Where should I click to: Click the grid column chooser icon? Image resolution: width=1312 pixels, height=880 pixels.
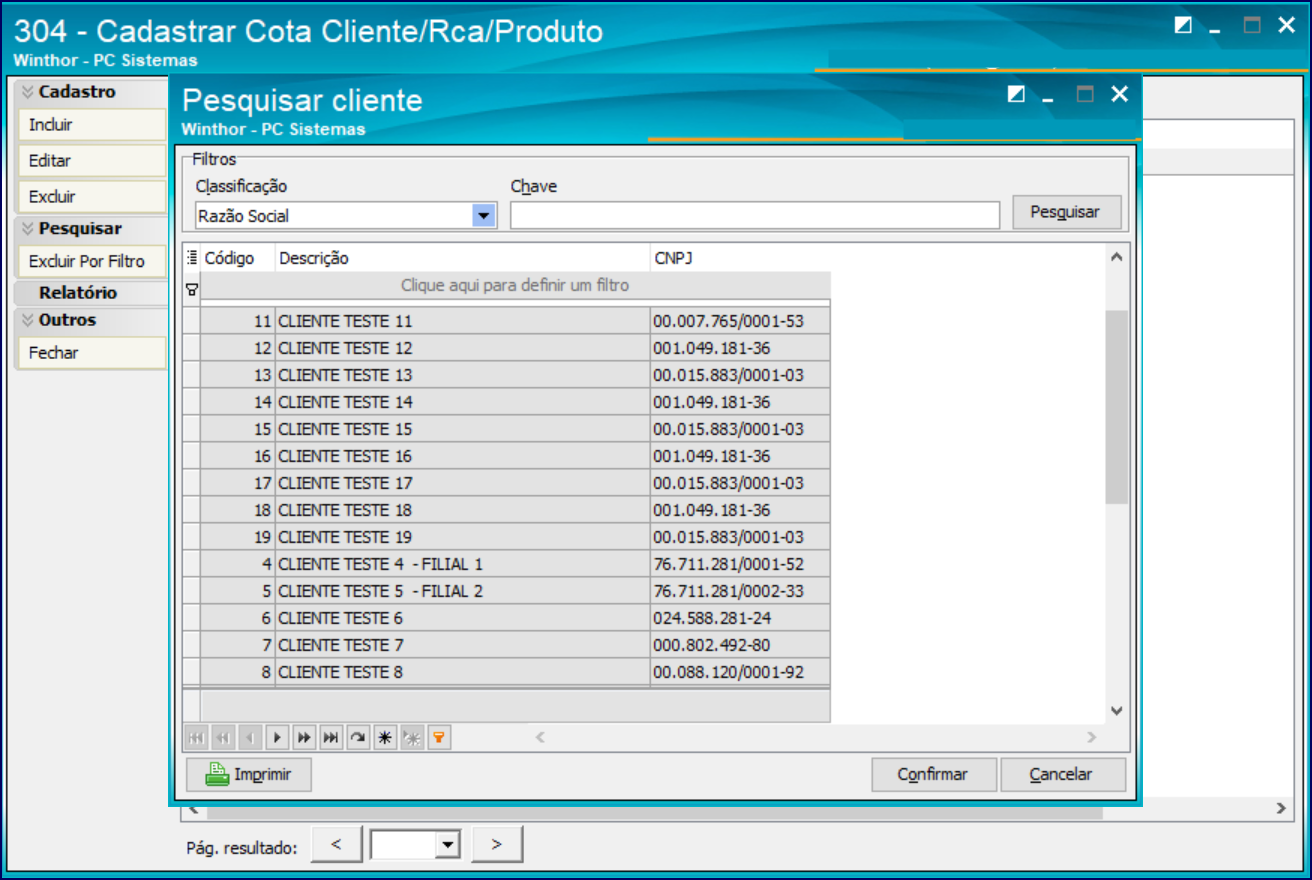(x=192, y=258)
